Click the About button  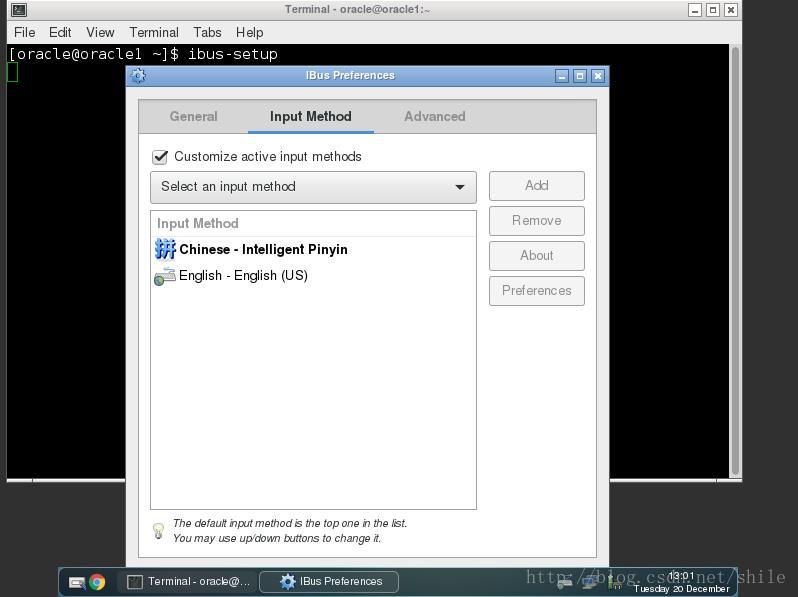536,256
